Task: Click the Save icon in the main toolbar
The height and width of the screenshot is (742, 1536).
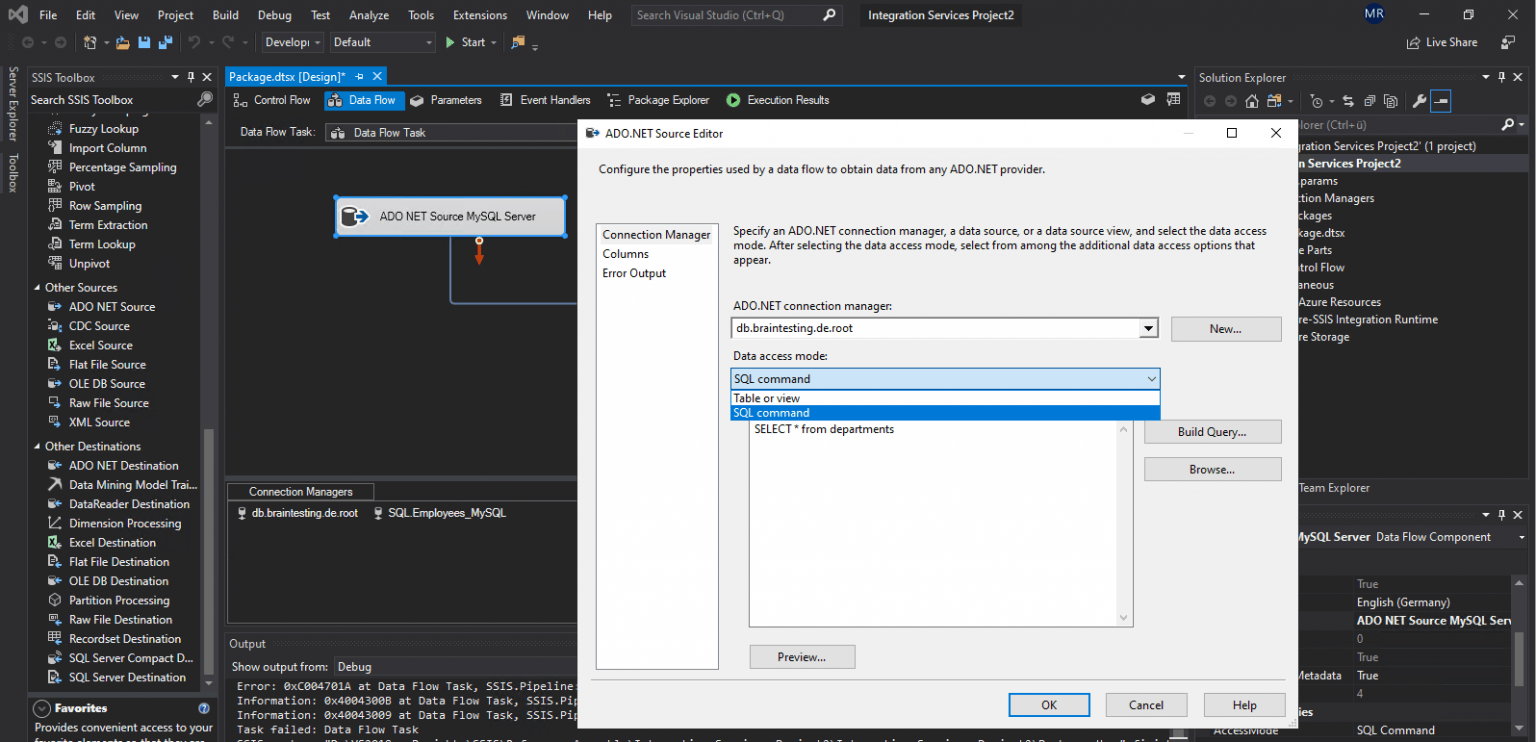Action: [143, 42]
